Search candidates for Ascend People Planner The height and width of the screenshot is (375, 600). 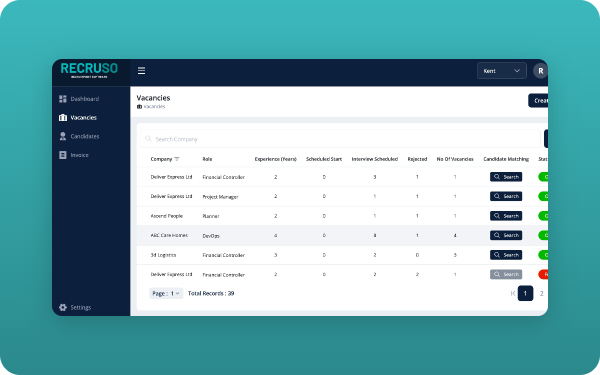click(x=506, y=216)
